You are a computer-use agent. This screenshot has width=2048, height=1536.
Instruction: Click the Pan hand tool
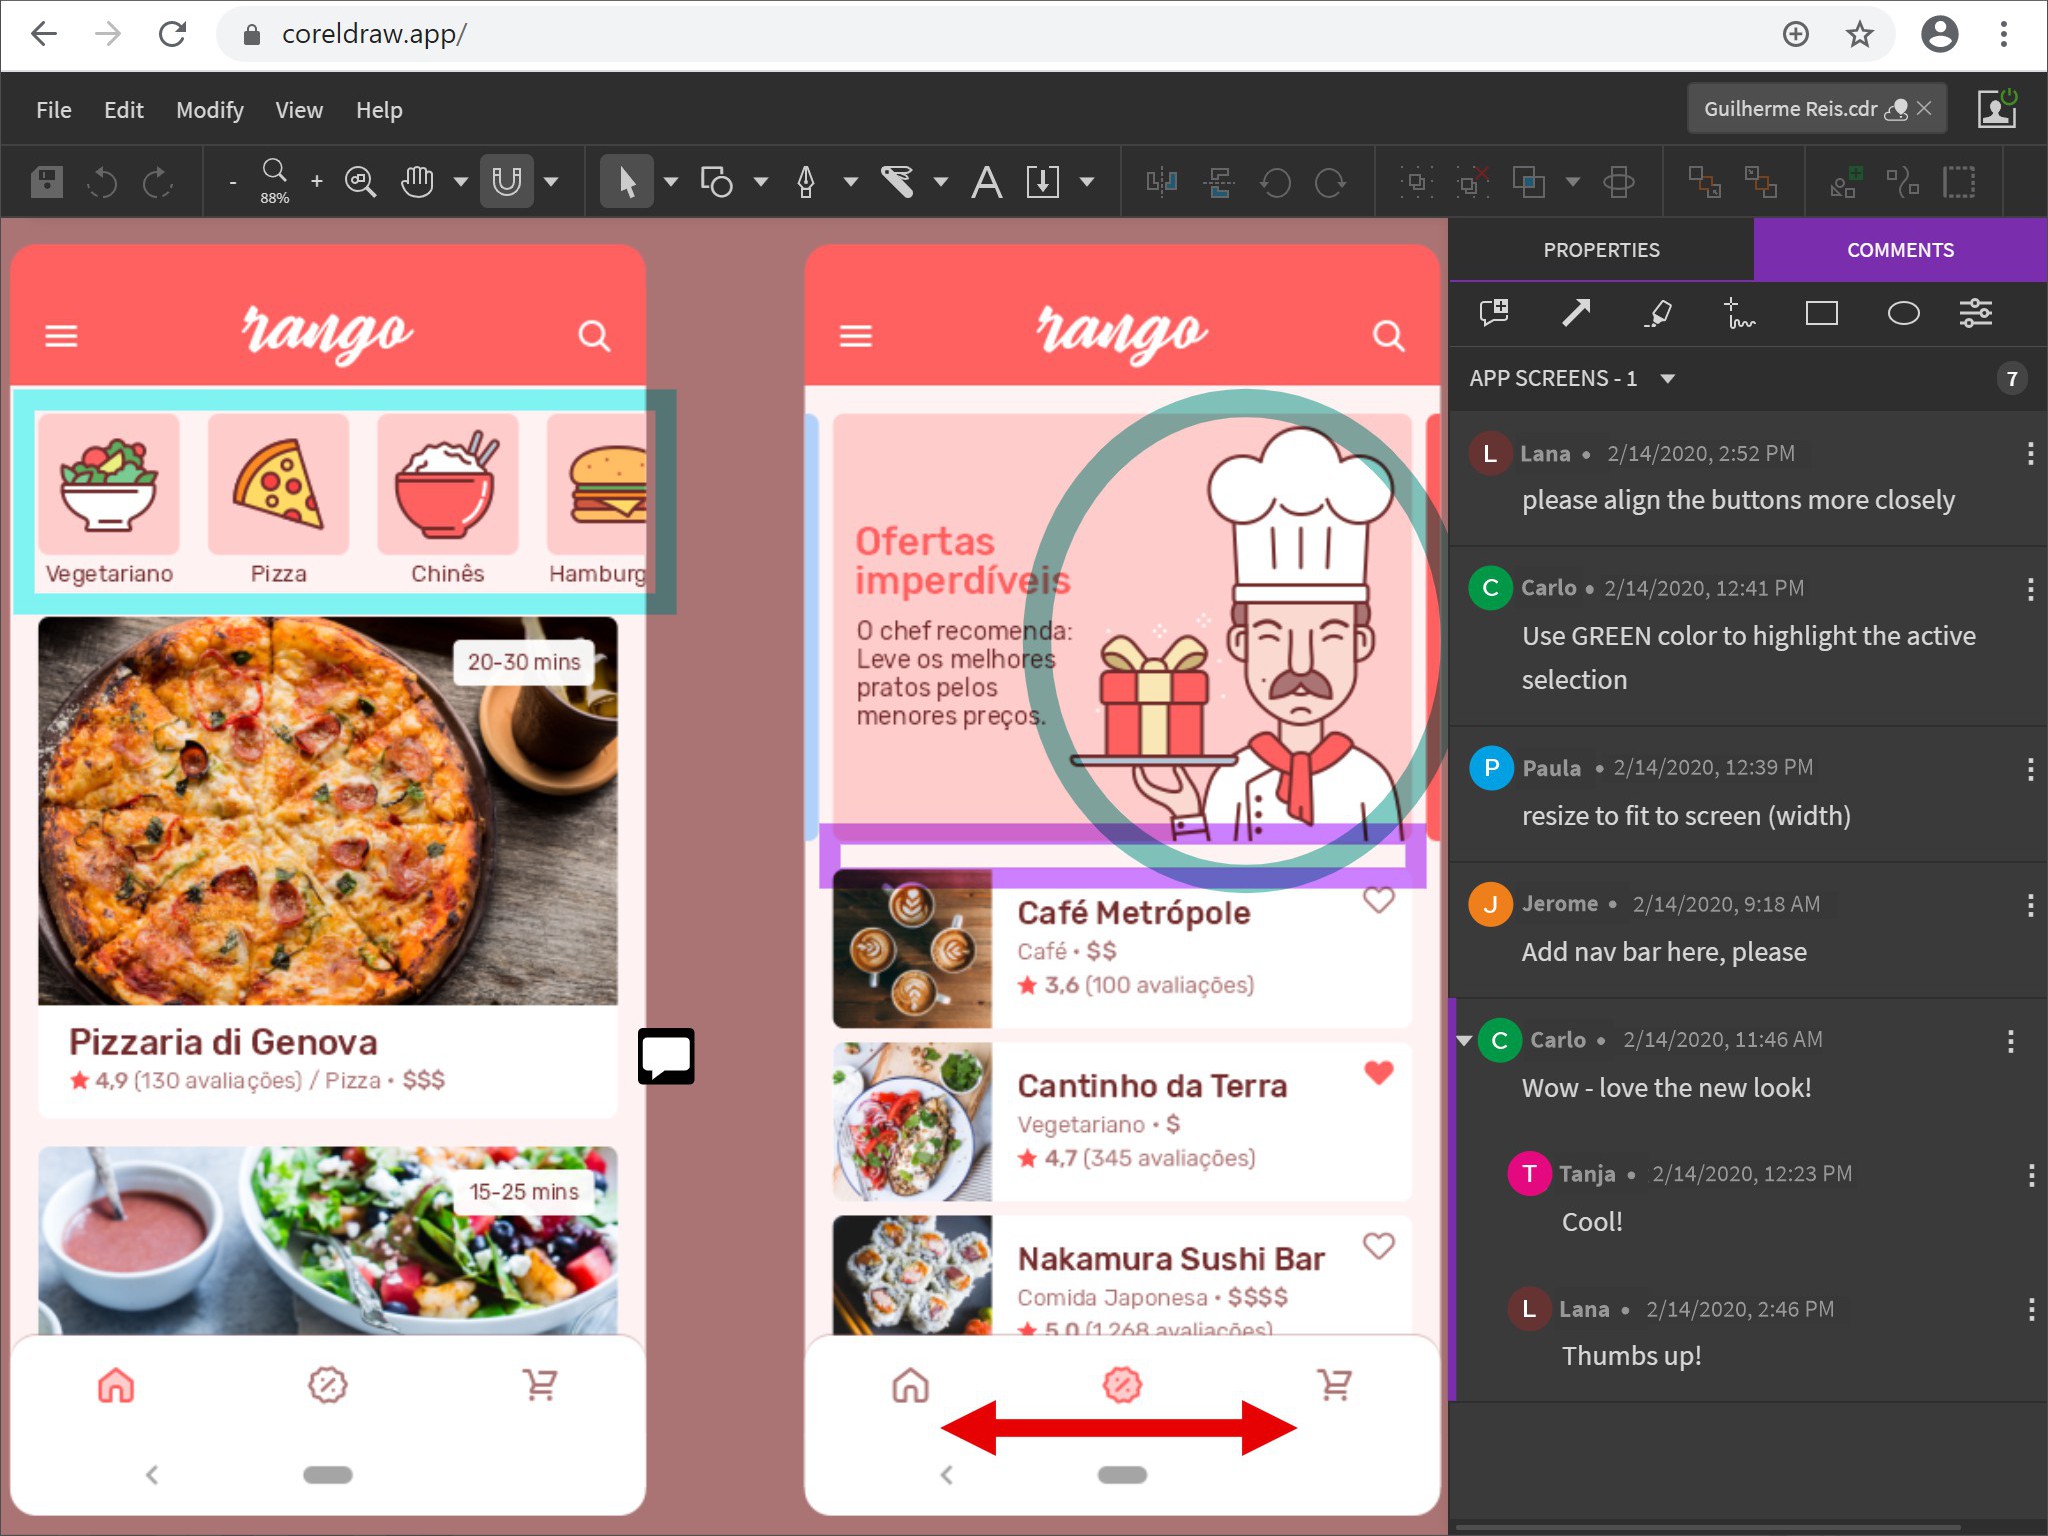pos(417,182)
